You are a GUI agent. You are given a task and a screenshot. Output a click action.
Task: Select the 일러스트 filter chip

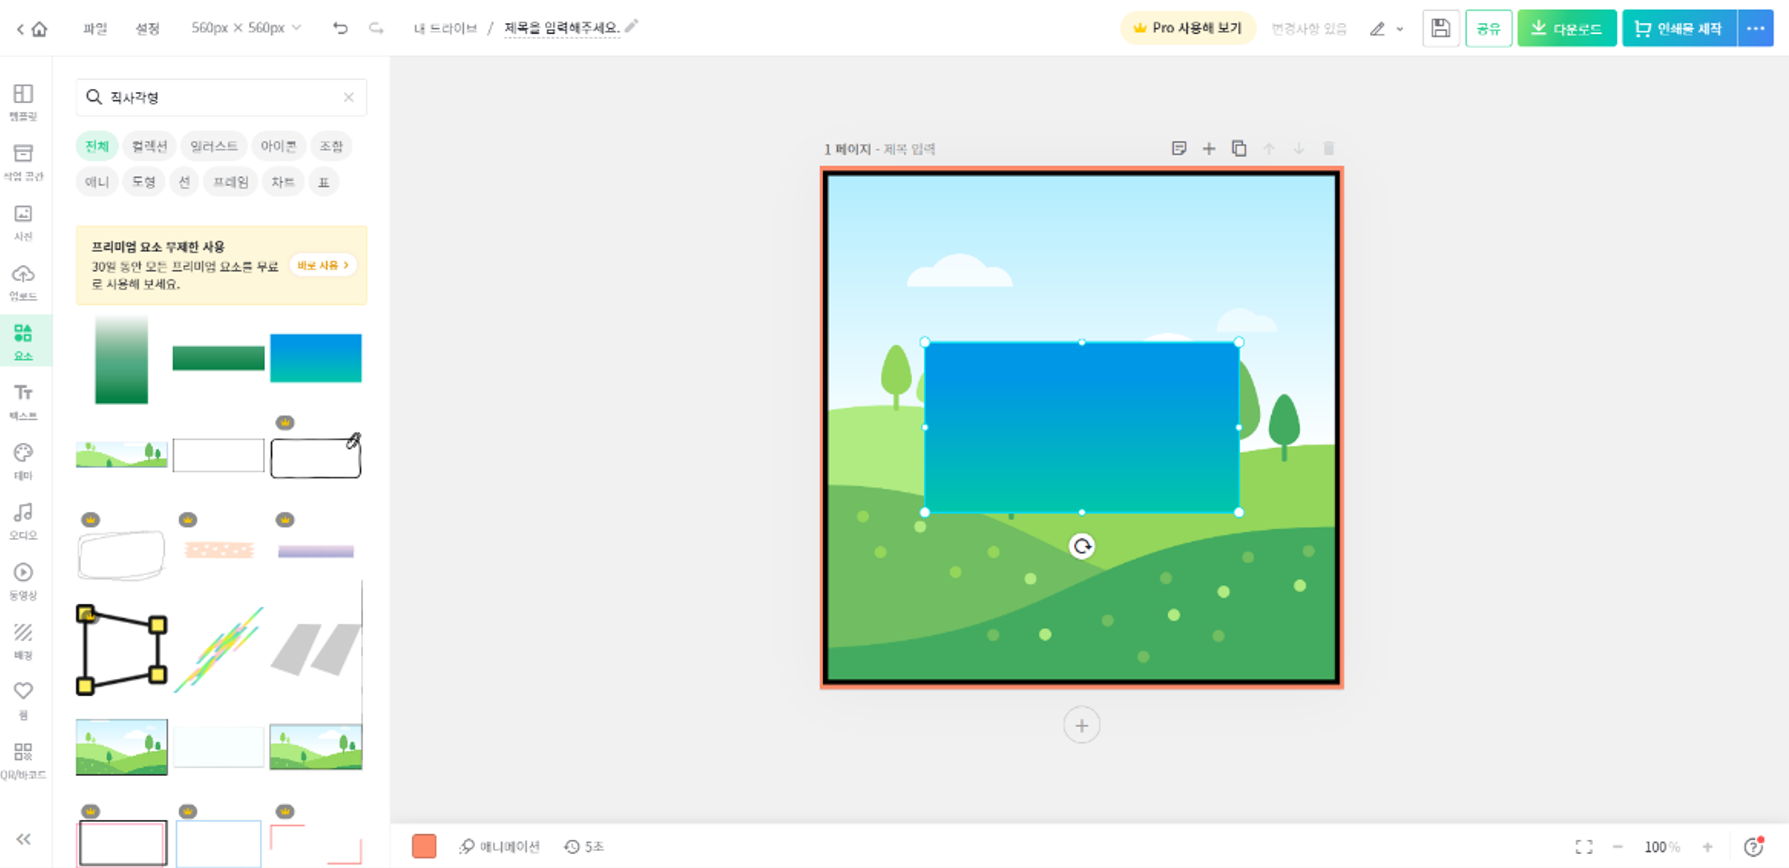(x=214, y=146)
